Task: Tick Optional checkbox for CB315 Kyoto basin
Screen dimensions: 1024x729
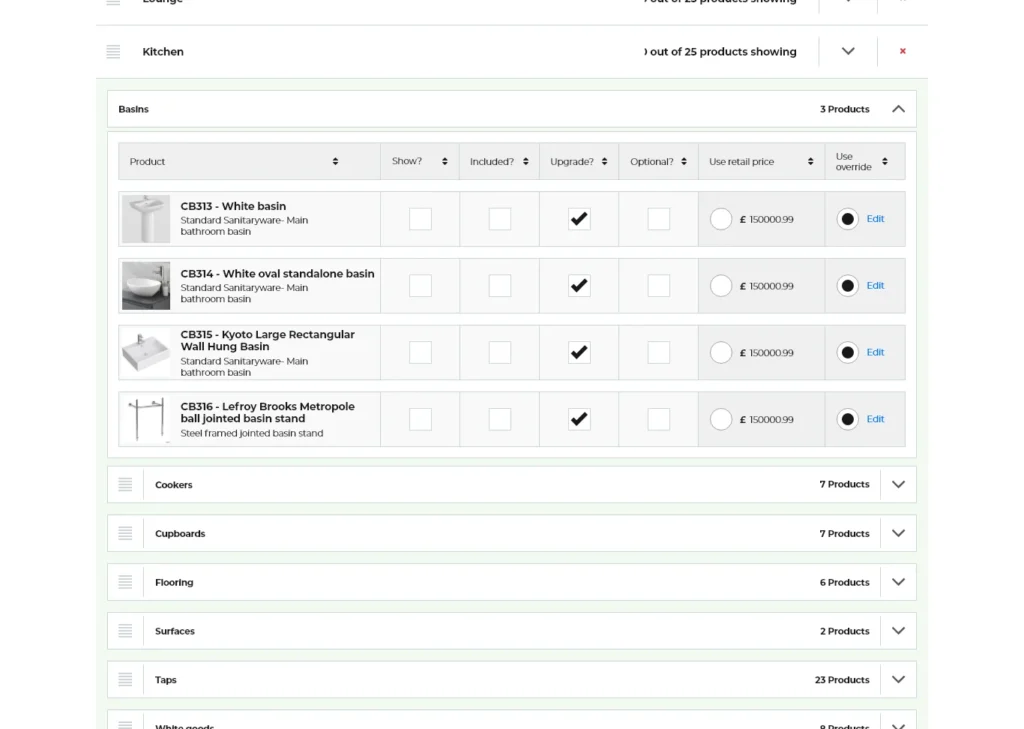Action: (658, 353)
